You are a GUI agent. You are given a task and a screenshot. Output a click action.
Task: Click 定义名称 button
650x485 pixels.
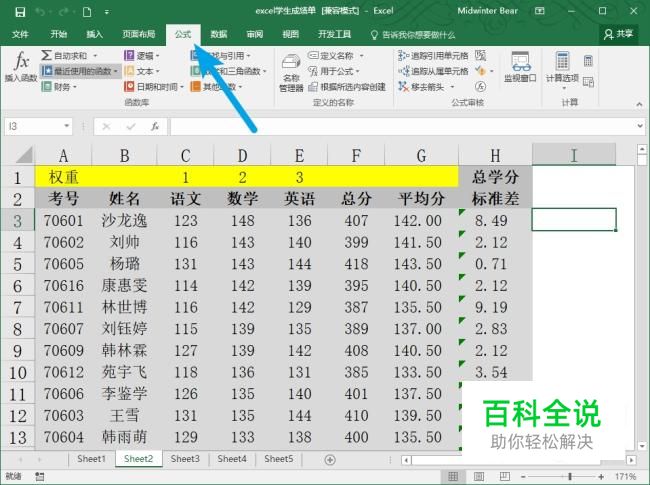(332, 56)
